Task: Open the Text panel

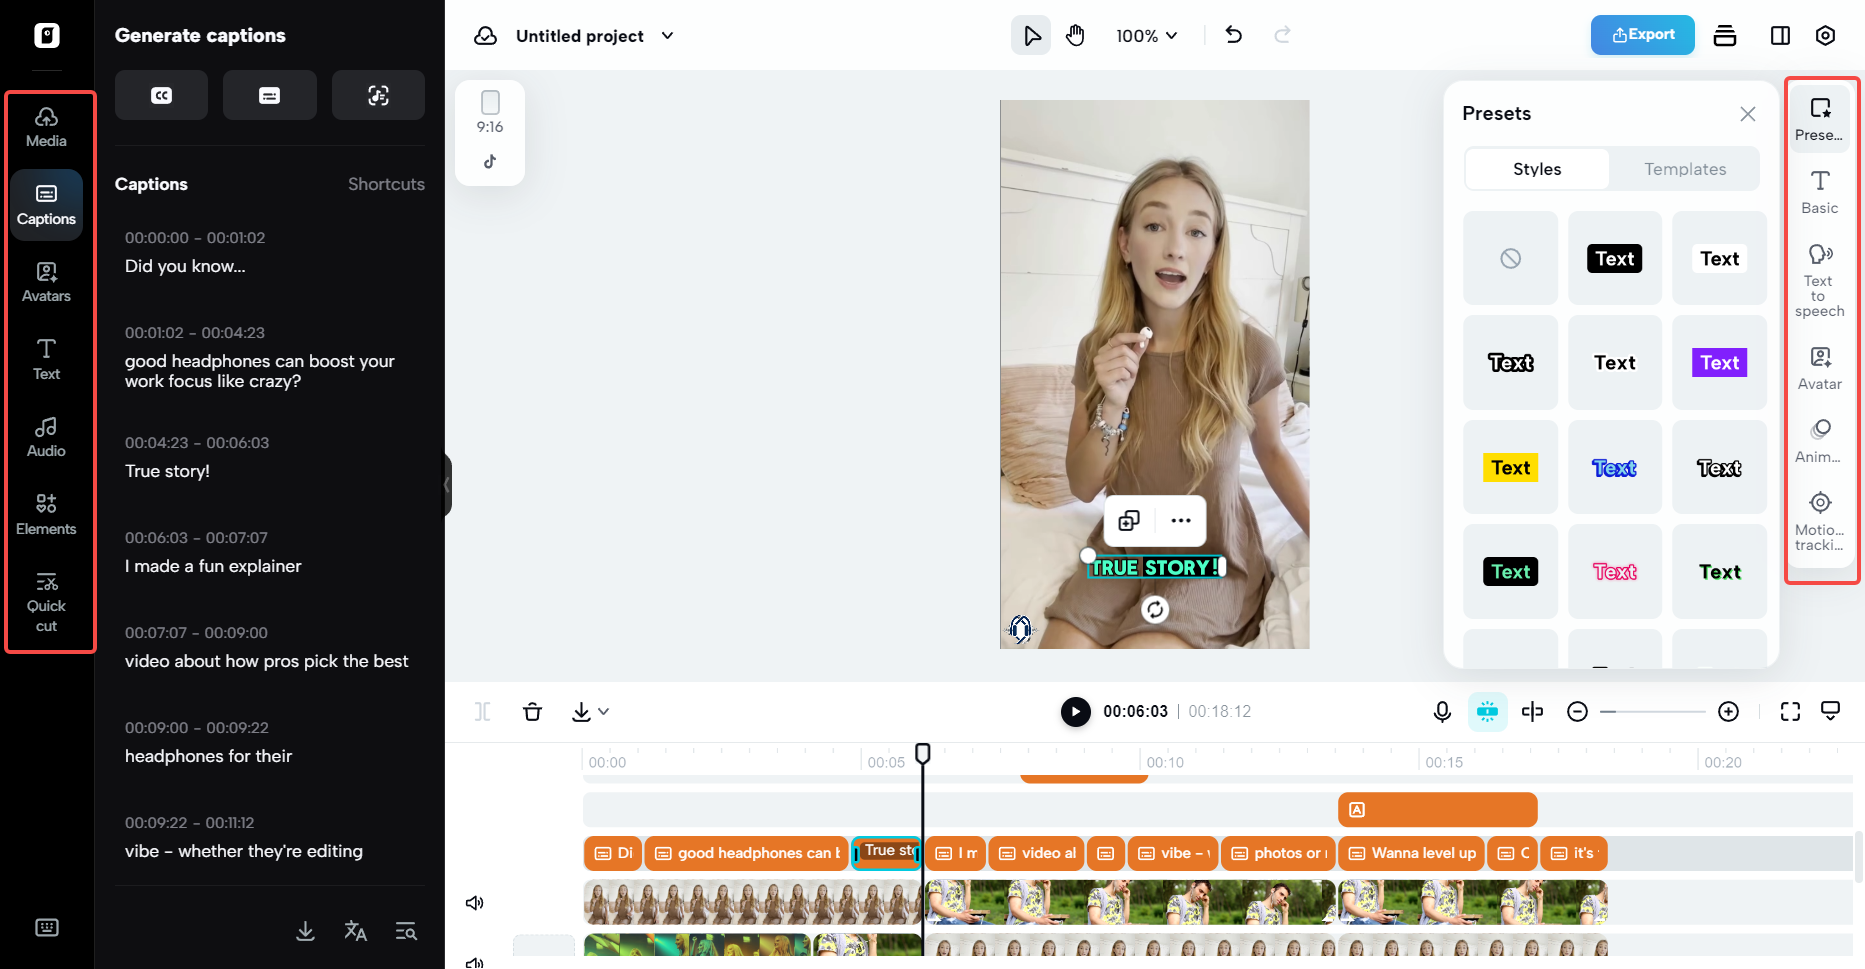Action: click(46, 360)
